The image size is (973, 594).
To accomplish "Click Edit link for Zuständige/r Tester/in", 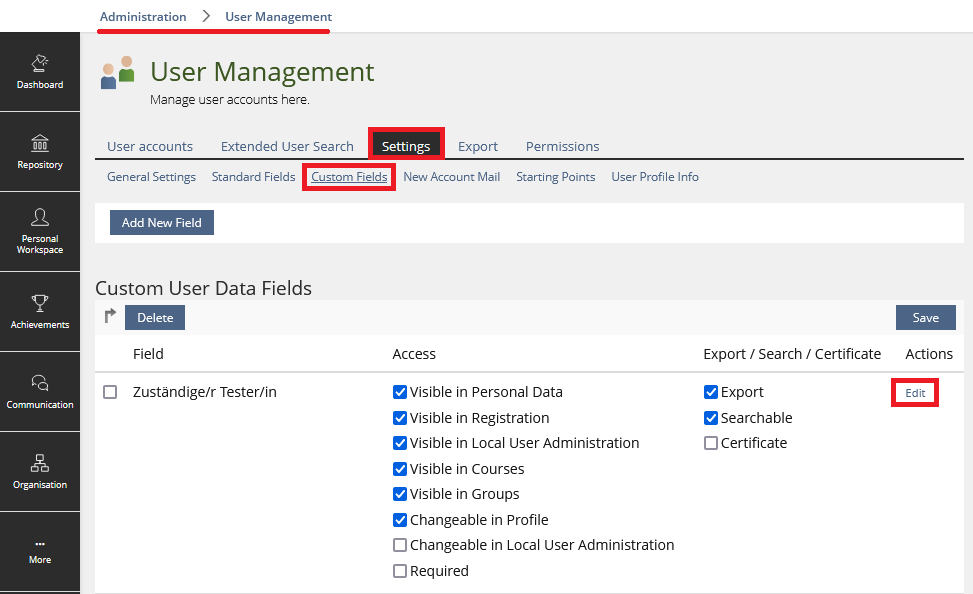I will (x=915, y=393).
